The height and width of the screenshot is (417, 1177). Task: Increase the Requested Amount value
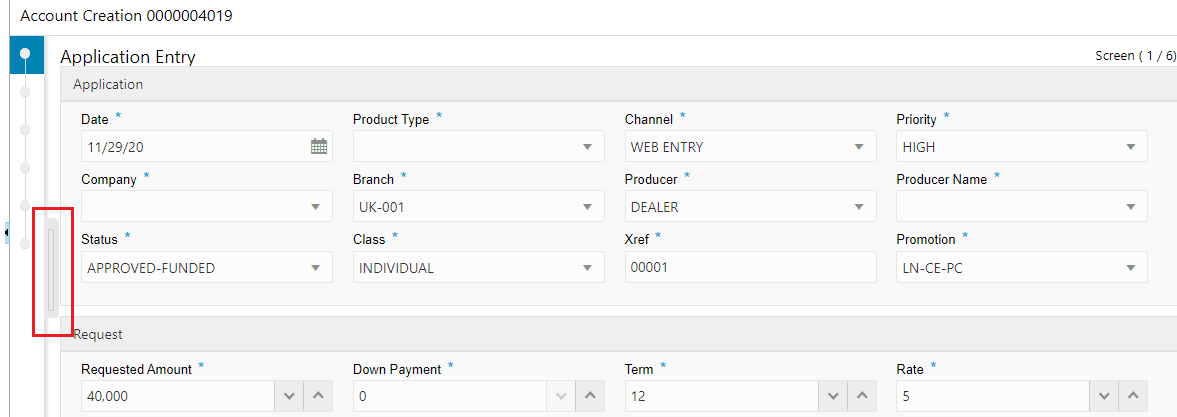pyautogui.click(x=318, y=395)
